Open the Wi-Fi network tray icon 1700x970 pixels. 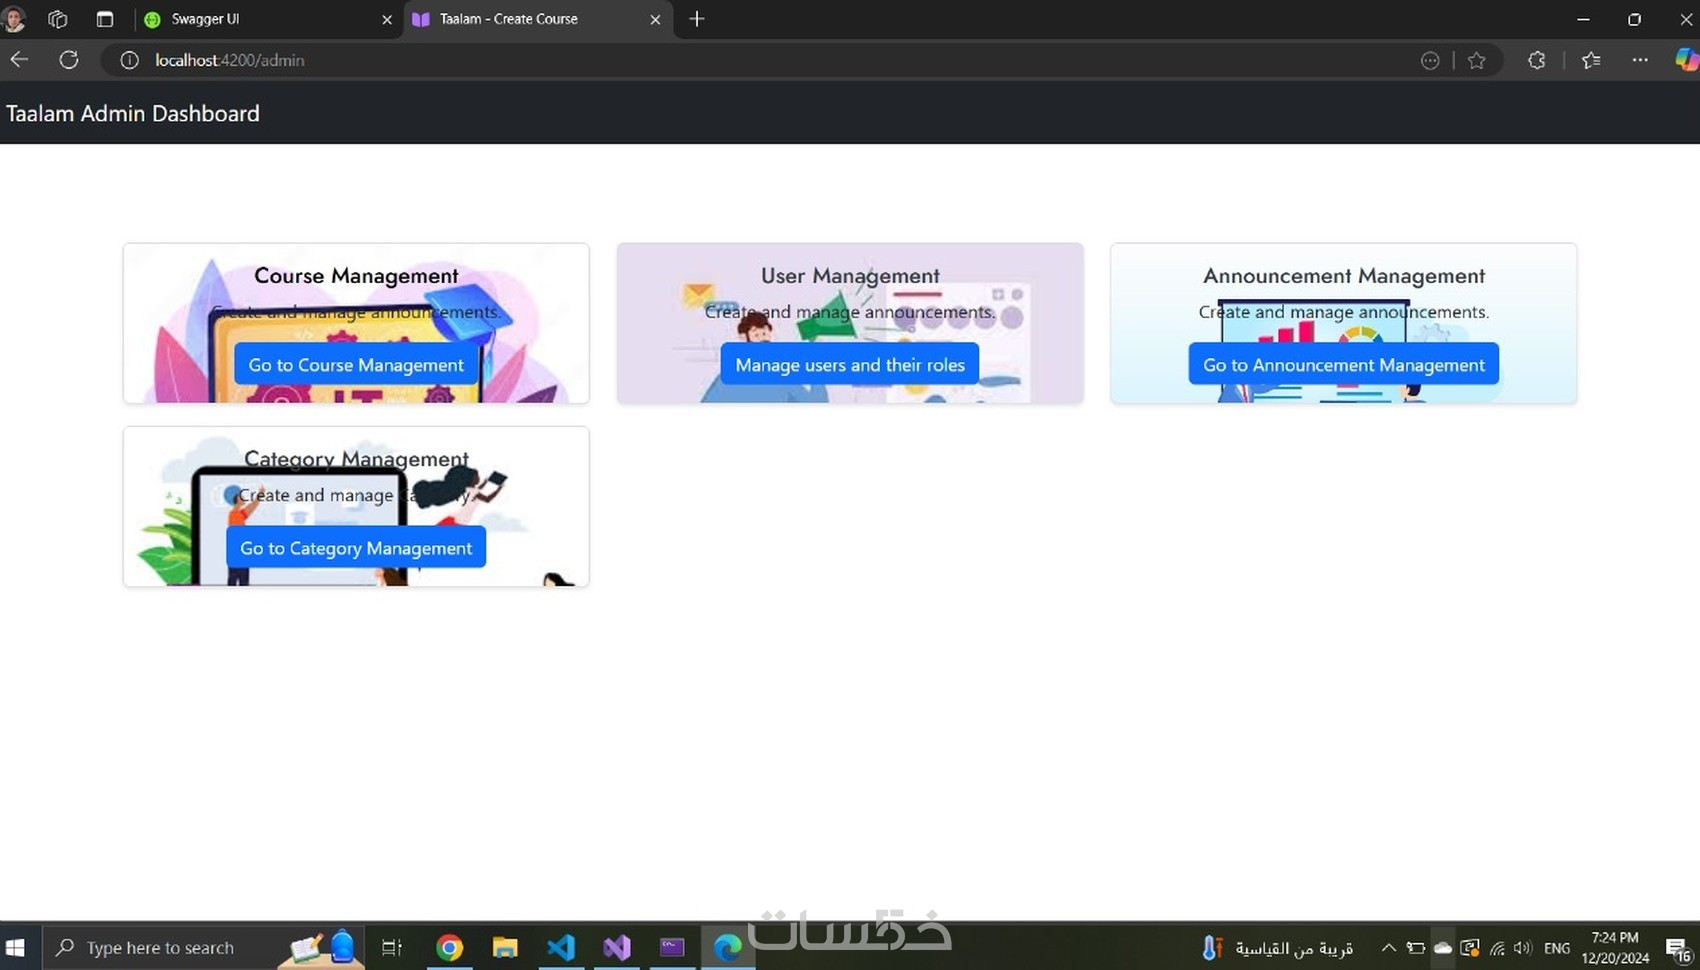pyautogui.click(x=1497, y=947)
